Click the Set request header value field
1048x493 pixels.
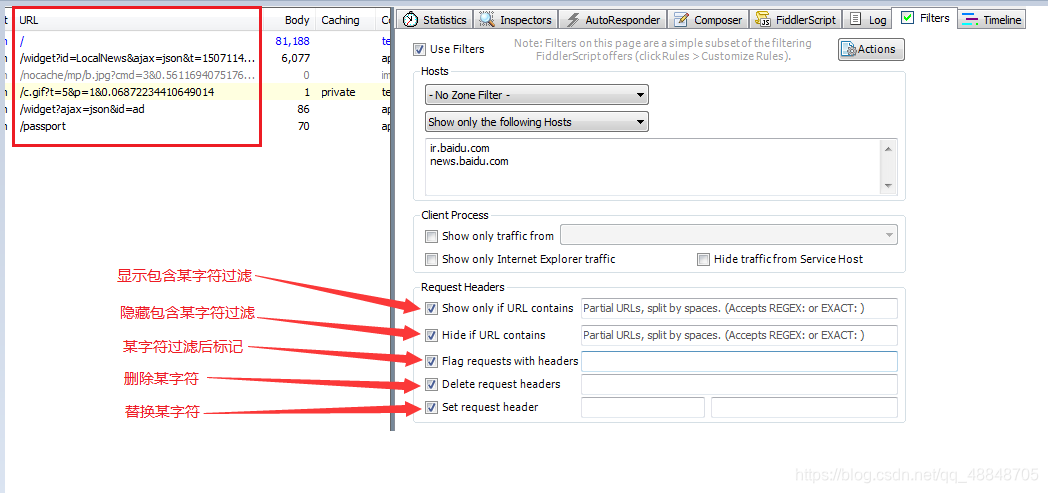804,407
